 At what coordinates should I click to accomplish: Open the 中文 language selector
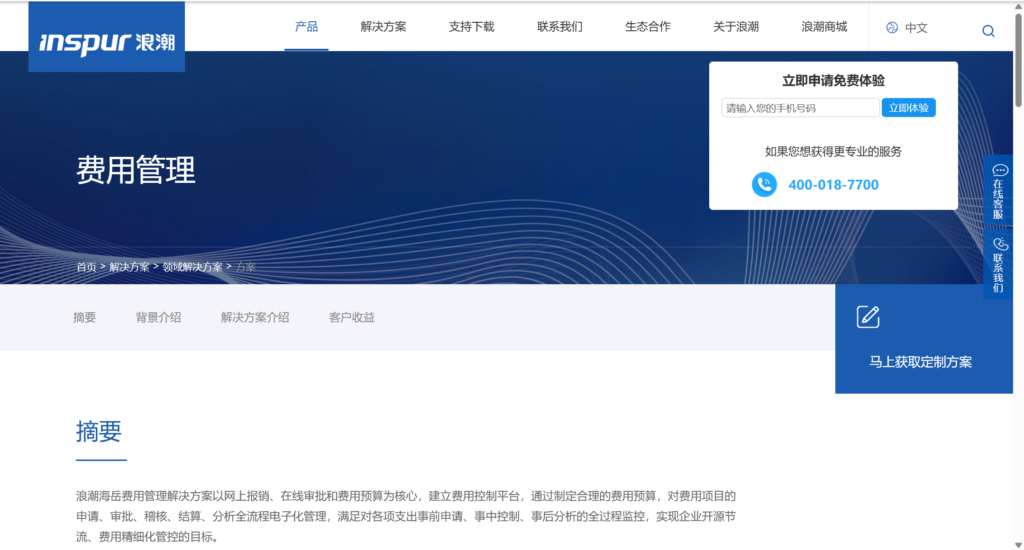point(916,28)
